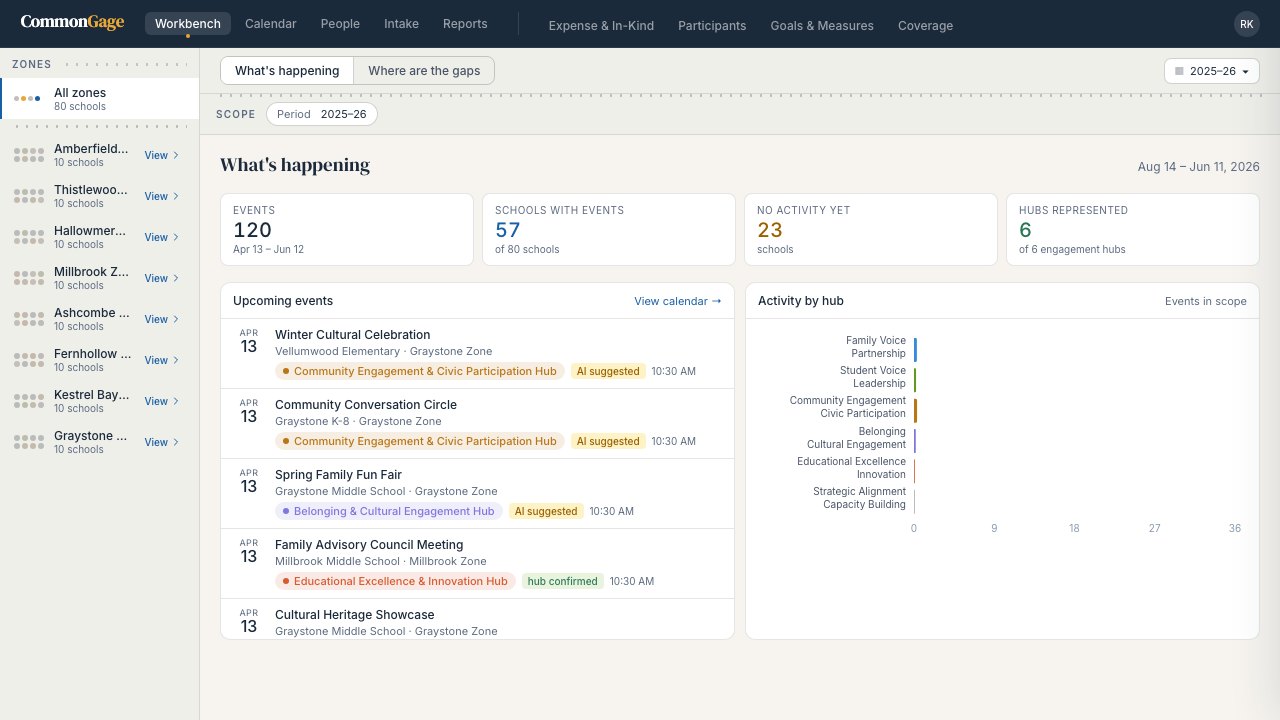This screenshot has height=720, width=1280.
Task: Go to the Calendar tab
Action: (x=271, y=24)
